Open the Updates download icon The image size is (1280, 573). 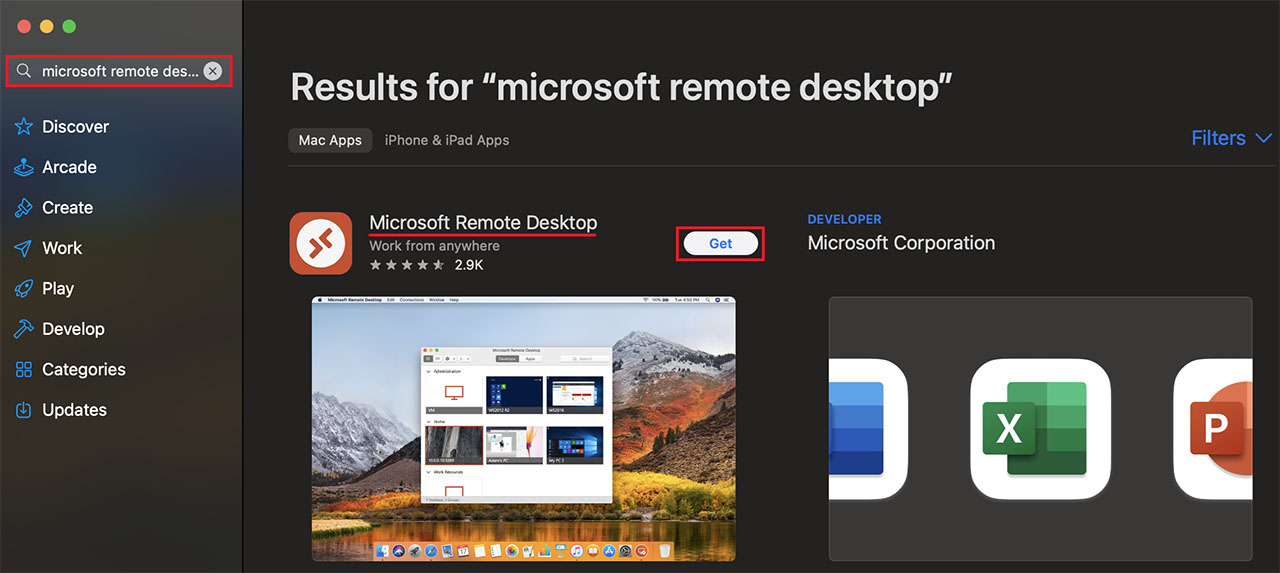coord(24,410)
